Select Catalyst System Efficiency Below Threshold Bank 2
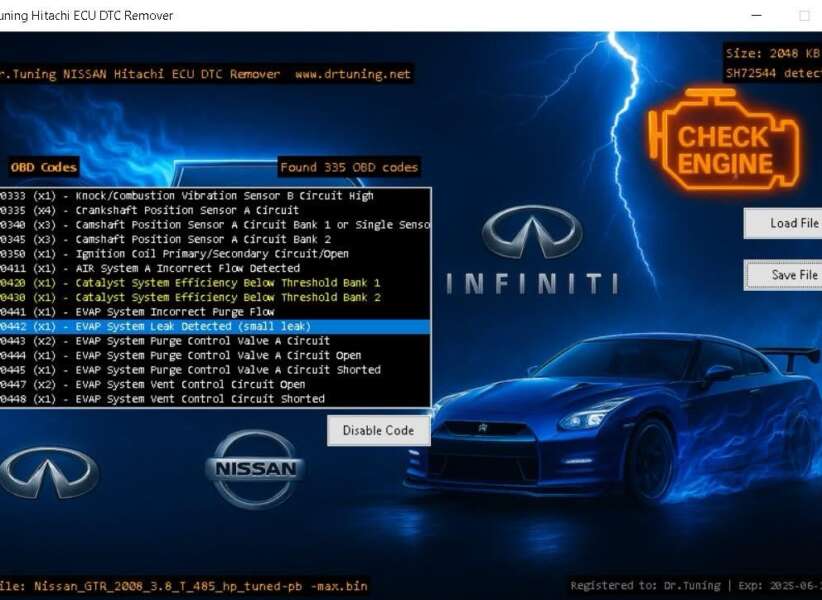822x600 pixels. pyautogui.click(x=215, y=298)
